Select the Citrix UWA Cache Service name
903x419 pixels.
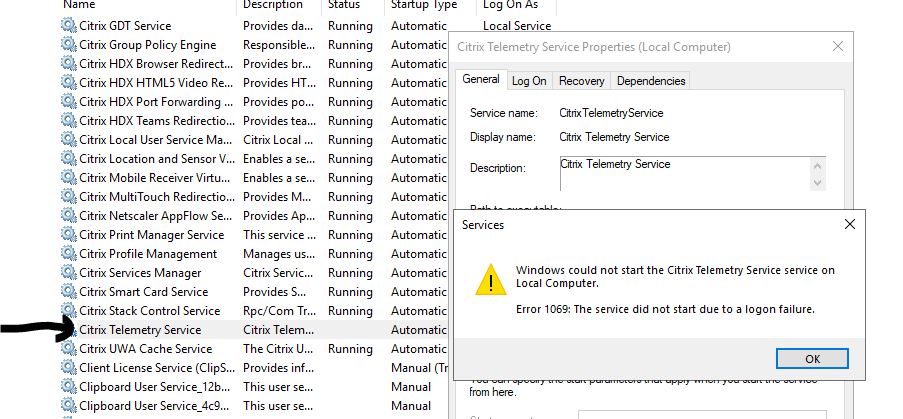point(146,349)
